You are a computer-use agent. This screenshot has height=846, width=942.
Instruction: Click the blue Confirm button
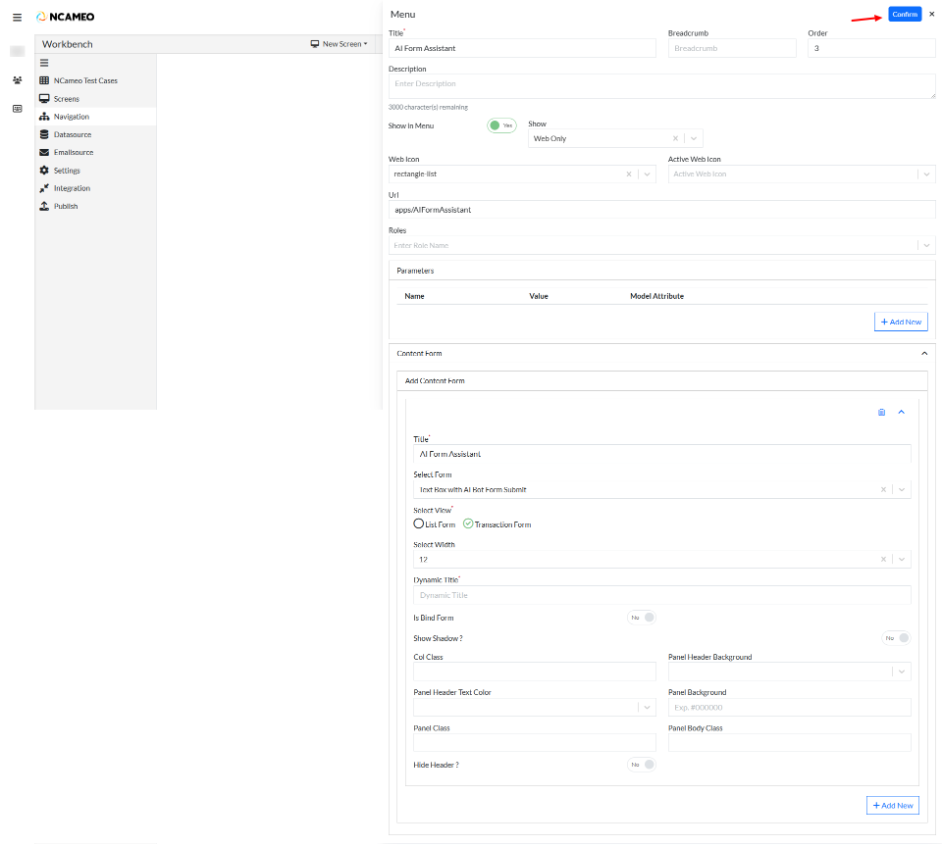pyautogui.click(x=904, y=14)
